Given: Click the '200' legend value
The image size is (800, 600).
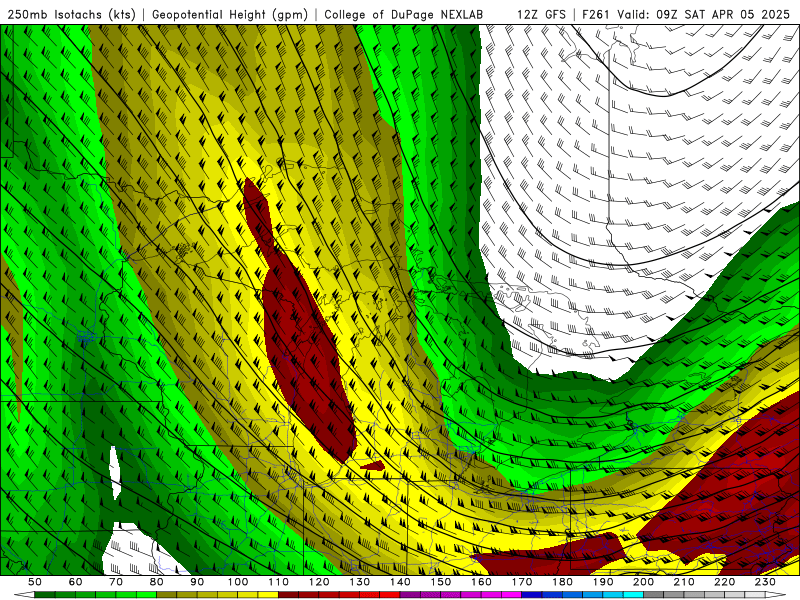Looking at the screenshot, I should point(644,582).
